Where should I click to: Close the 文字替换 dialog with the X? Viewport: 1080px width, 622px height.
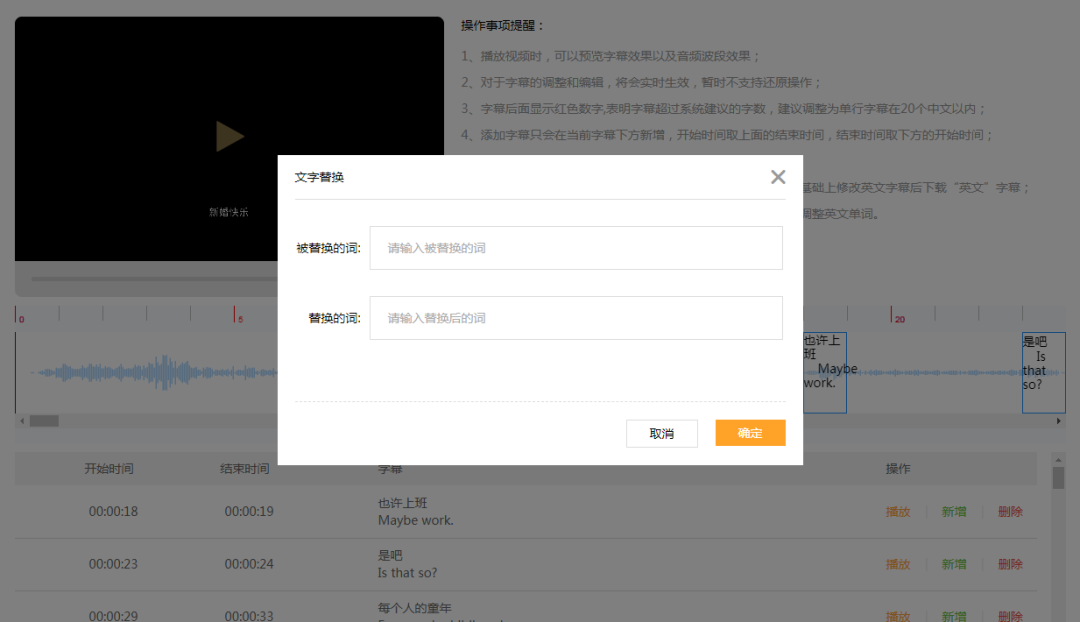click(778, 177)
